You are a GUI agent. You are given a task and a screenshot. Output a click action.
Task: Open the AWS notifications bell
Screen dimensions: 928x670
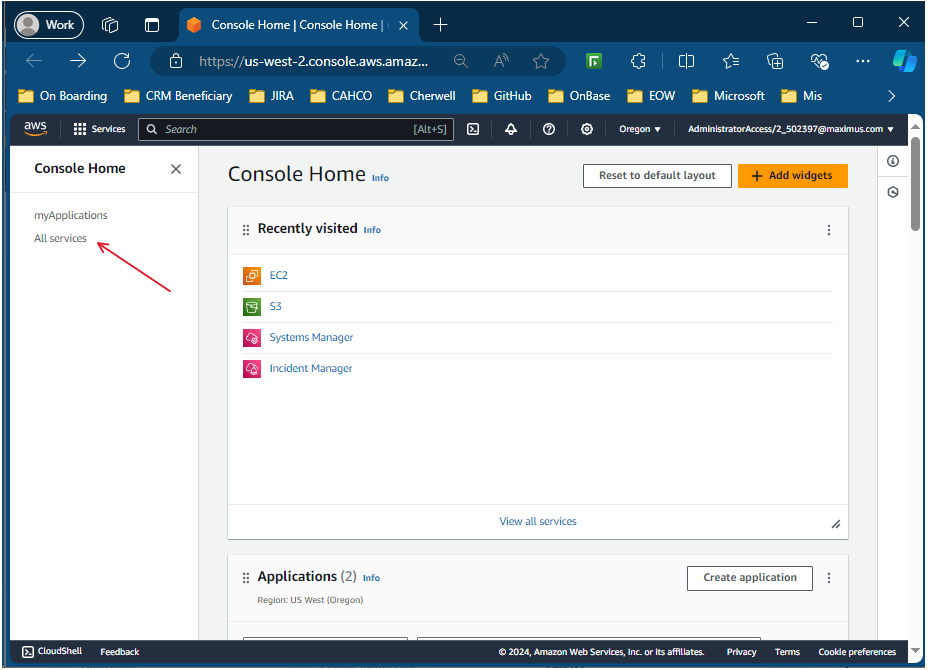(x=511, y=129)
